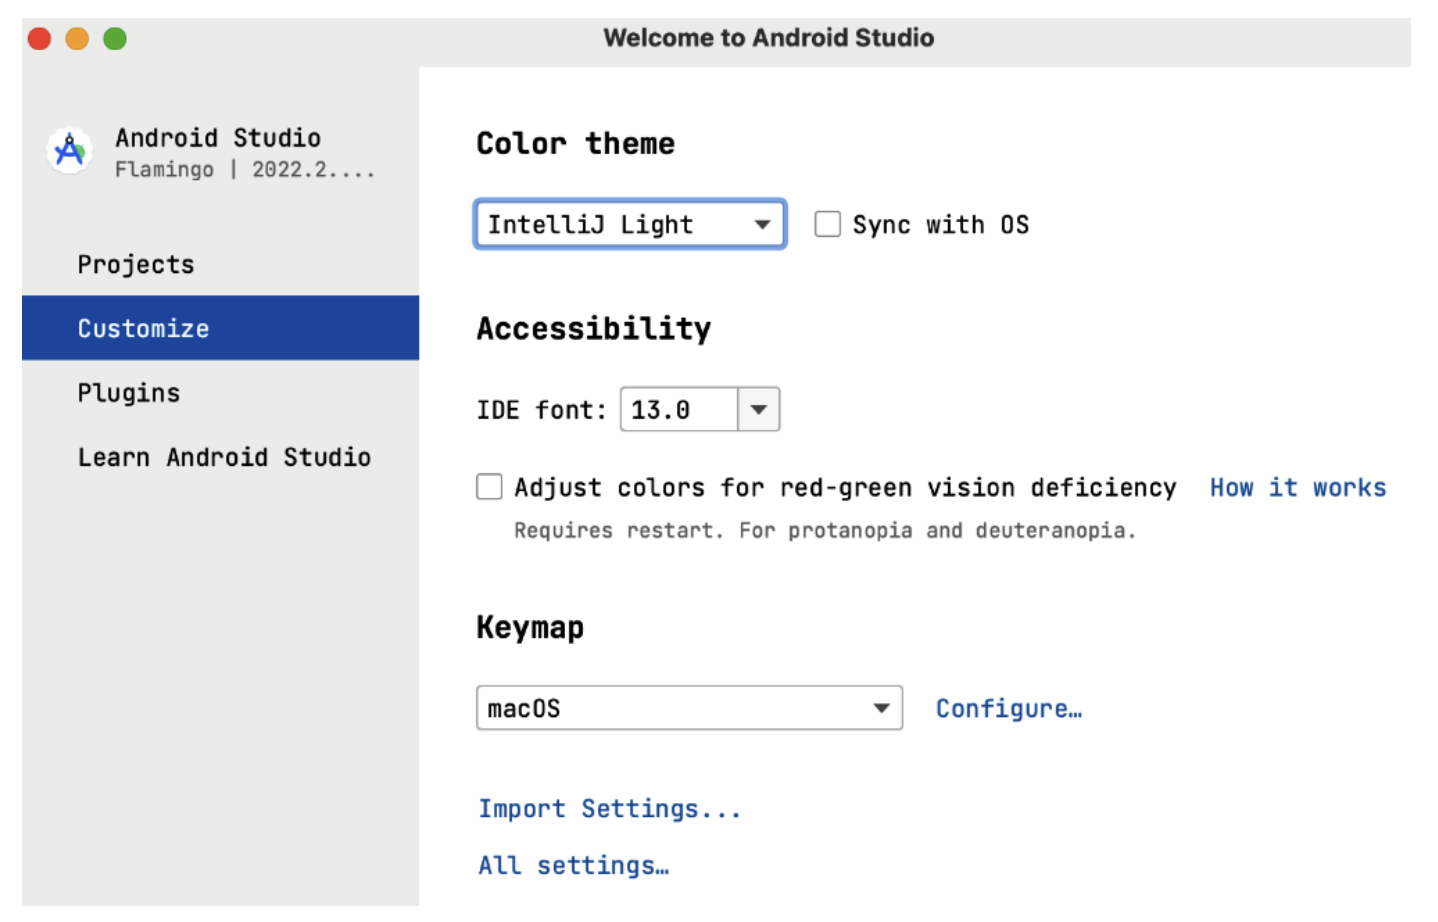Toggle Adjust colors for red-green vision deficiency
This screenshot has height=922, width=1438.
[489, 487]
